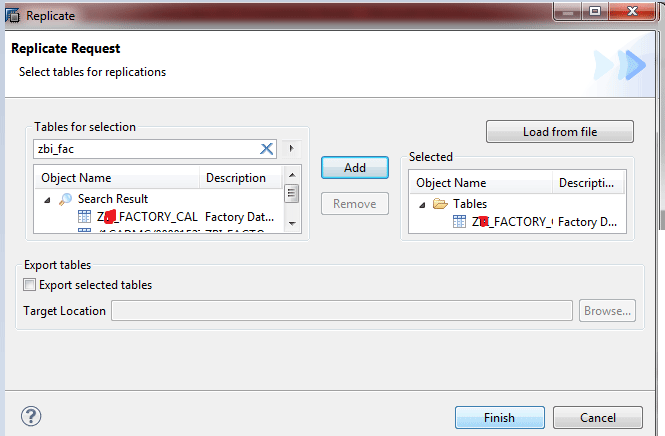Screen dimensions: 665x436
Task: Click the help question mark icon
Action: pyautogui.click(x=31, y=416)
